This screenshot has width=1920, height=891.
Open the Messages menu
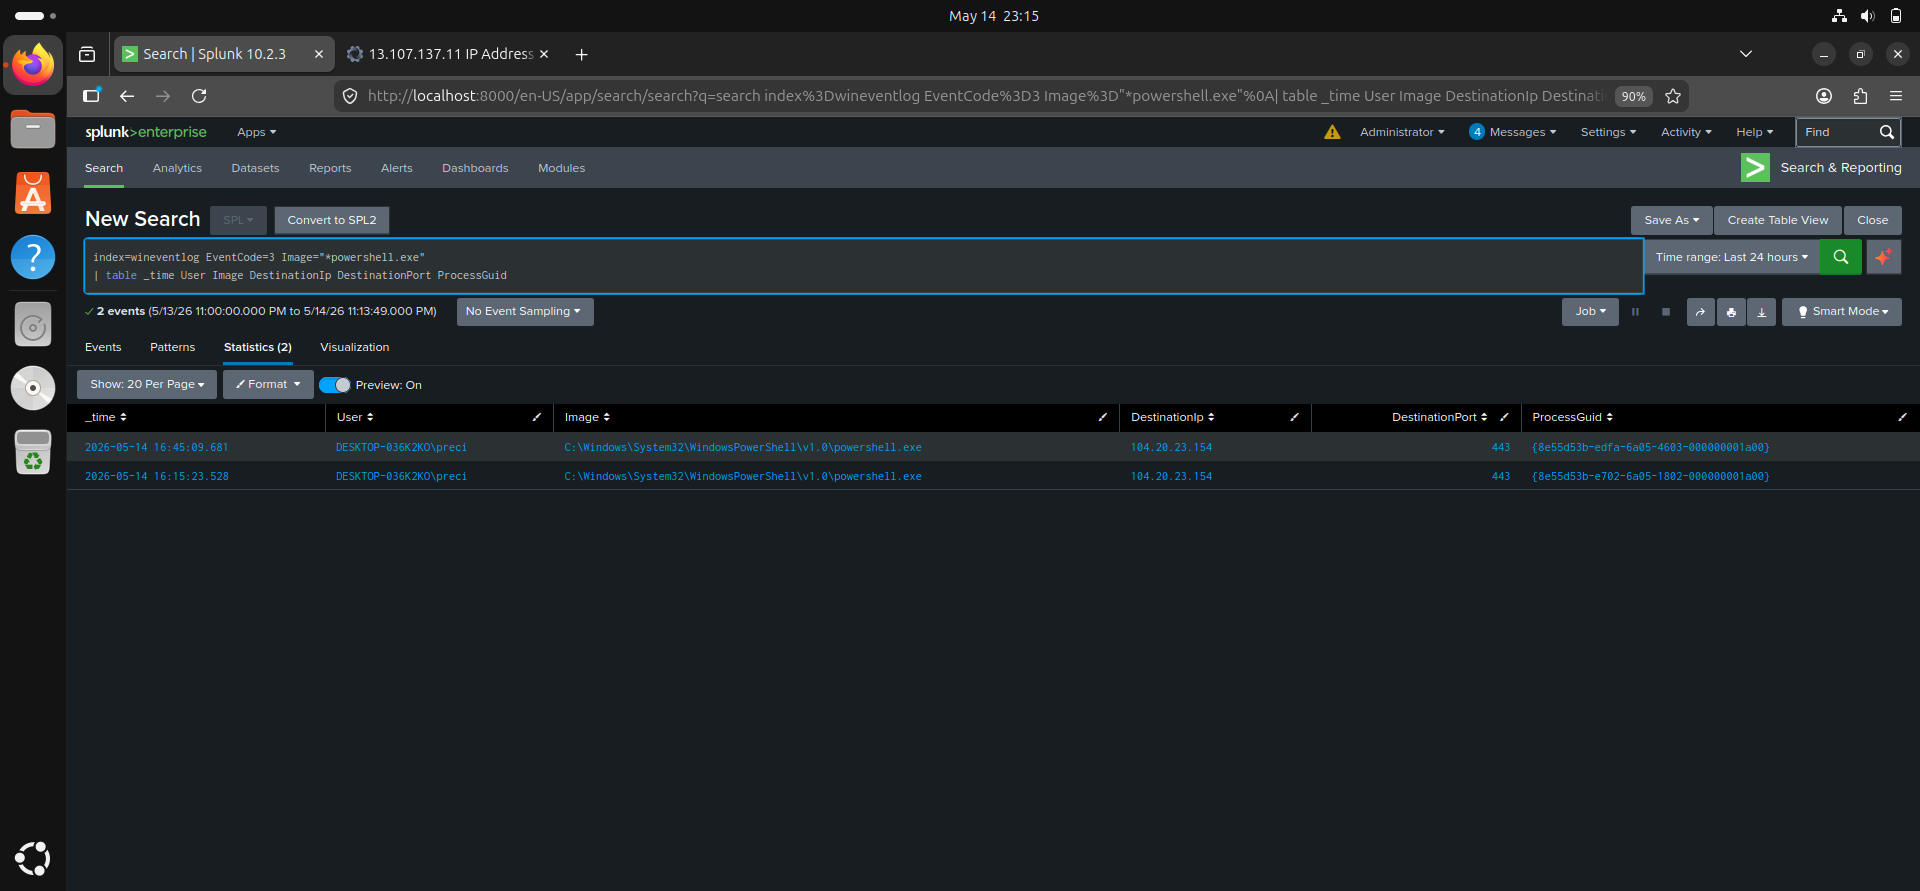coord(1512,132)
